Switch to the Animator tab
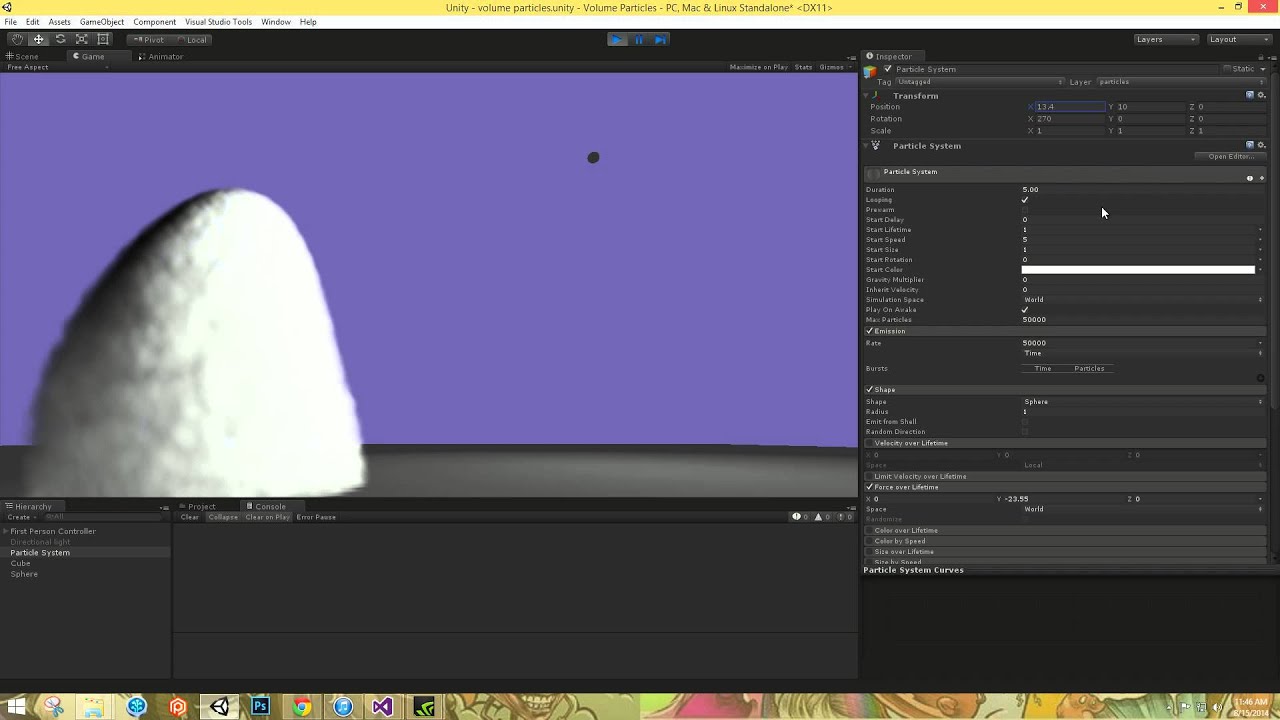The height and width of the screenshot is (720, 1280). pos(161,56)
